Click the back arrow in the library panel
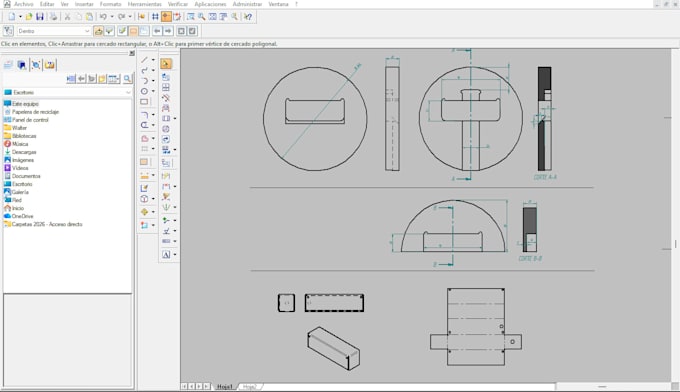The image size is (680, 392). click(81, 78)
